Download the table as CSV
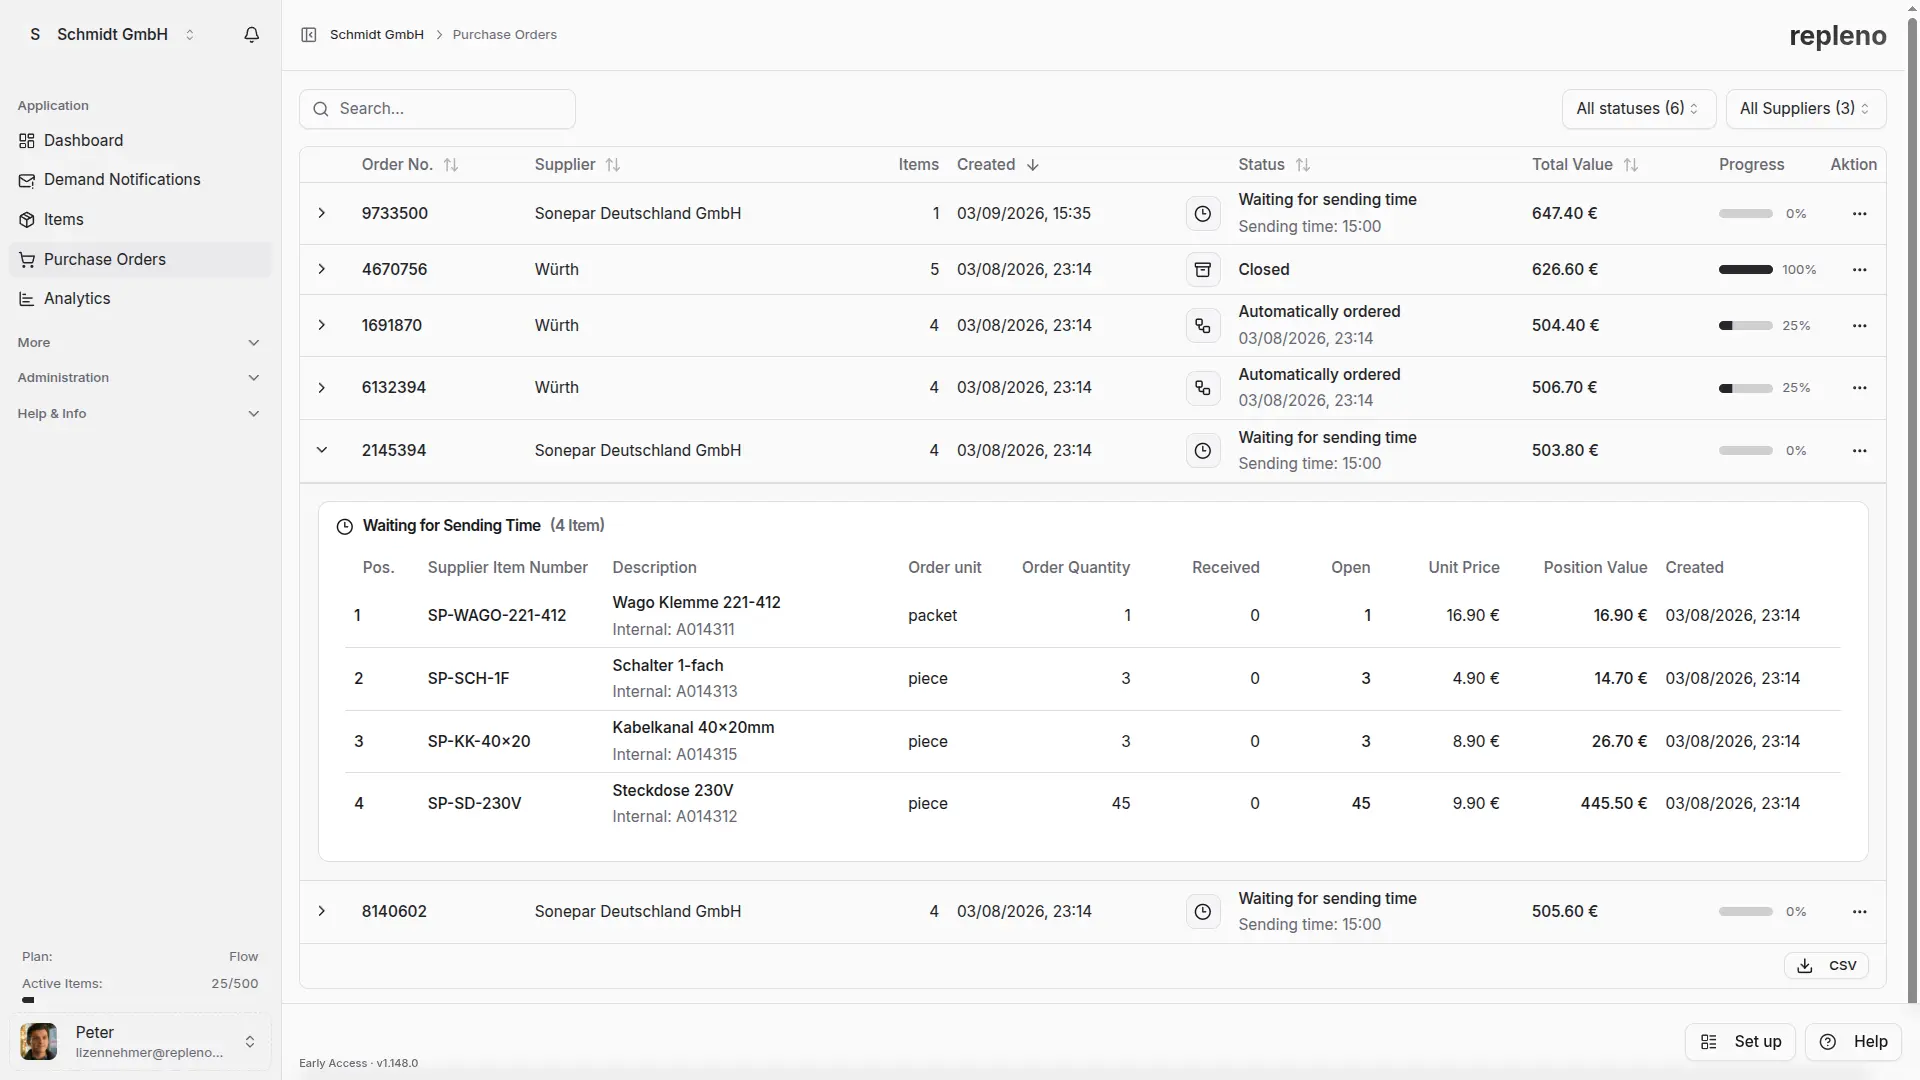Image resolution: width=1920 pixels, height=1080 pixels. click(x=1827, y=965)
